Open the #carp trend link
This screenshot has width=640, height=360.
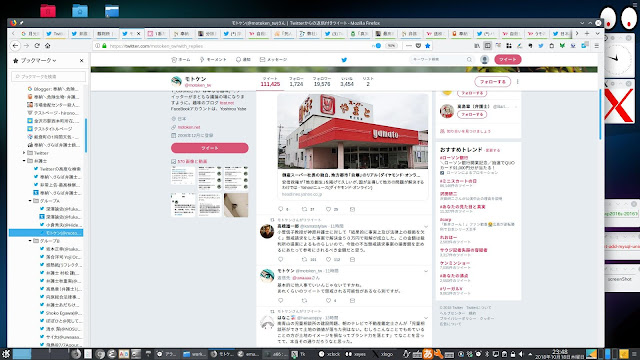tap(445, 220)
